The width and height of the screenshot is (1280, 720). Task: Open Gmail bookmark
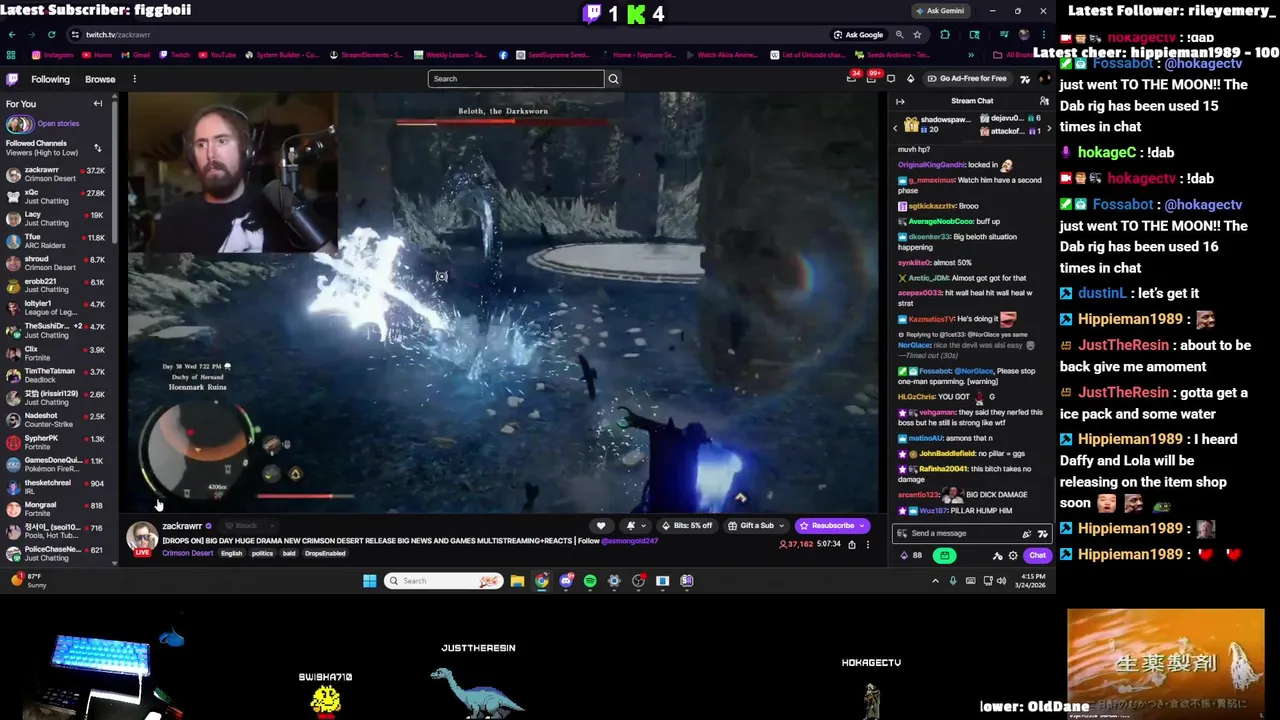[x=135, y=55]
